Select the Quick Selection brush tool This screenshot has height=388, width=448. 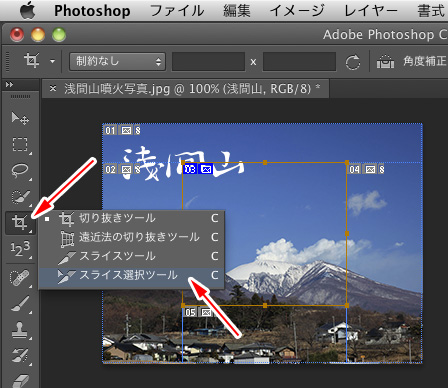pyautogui.click(x=20, y=197)
